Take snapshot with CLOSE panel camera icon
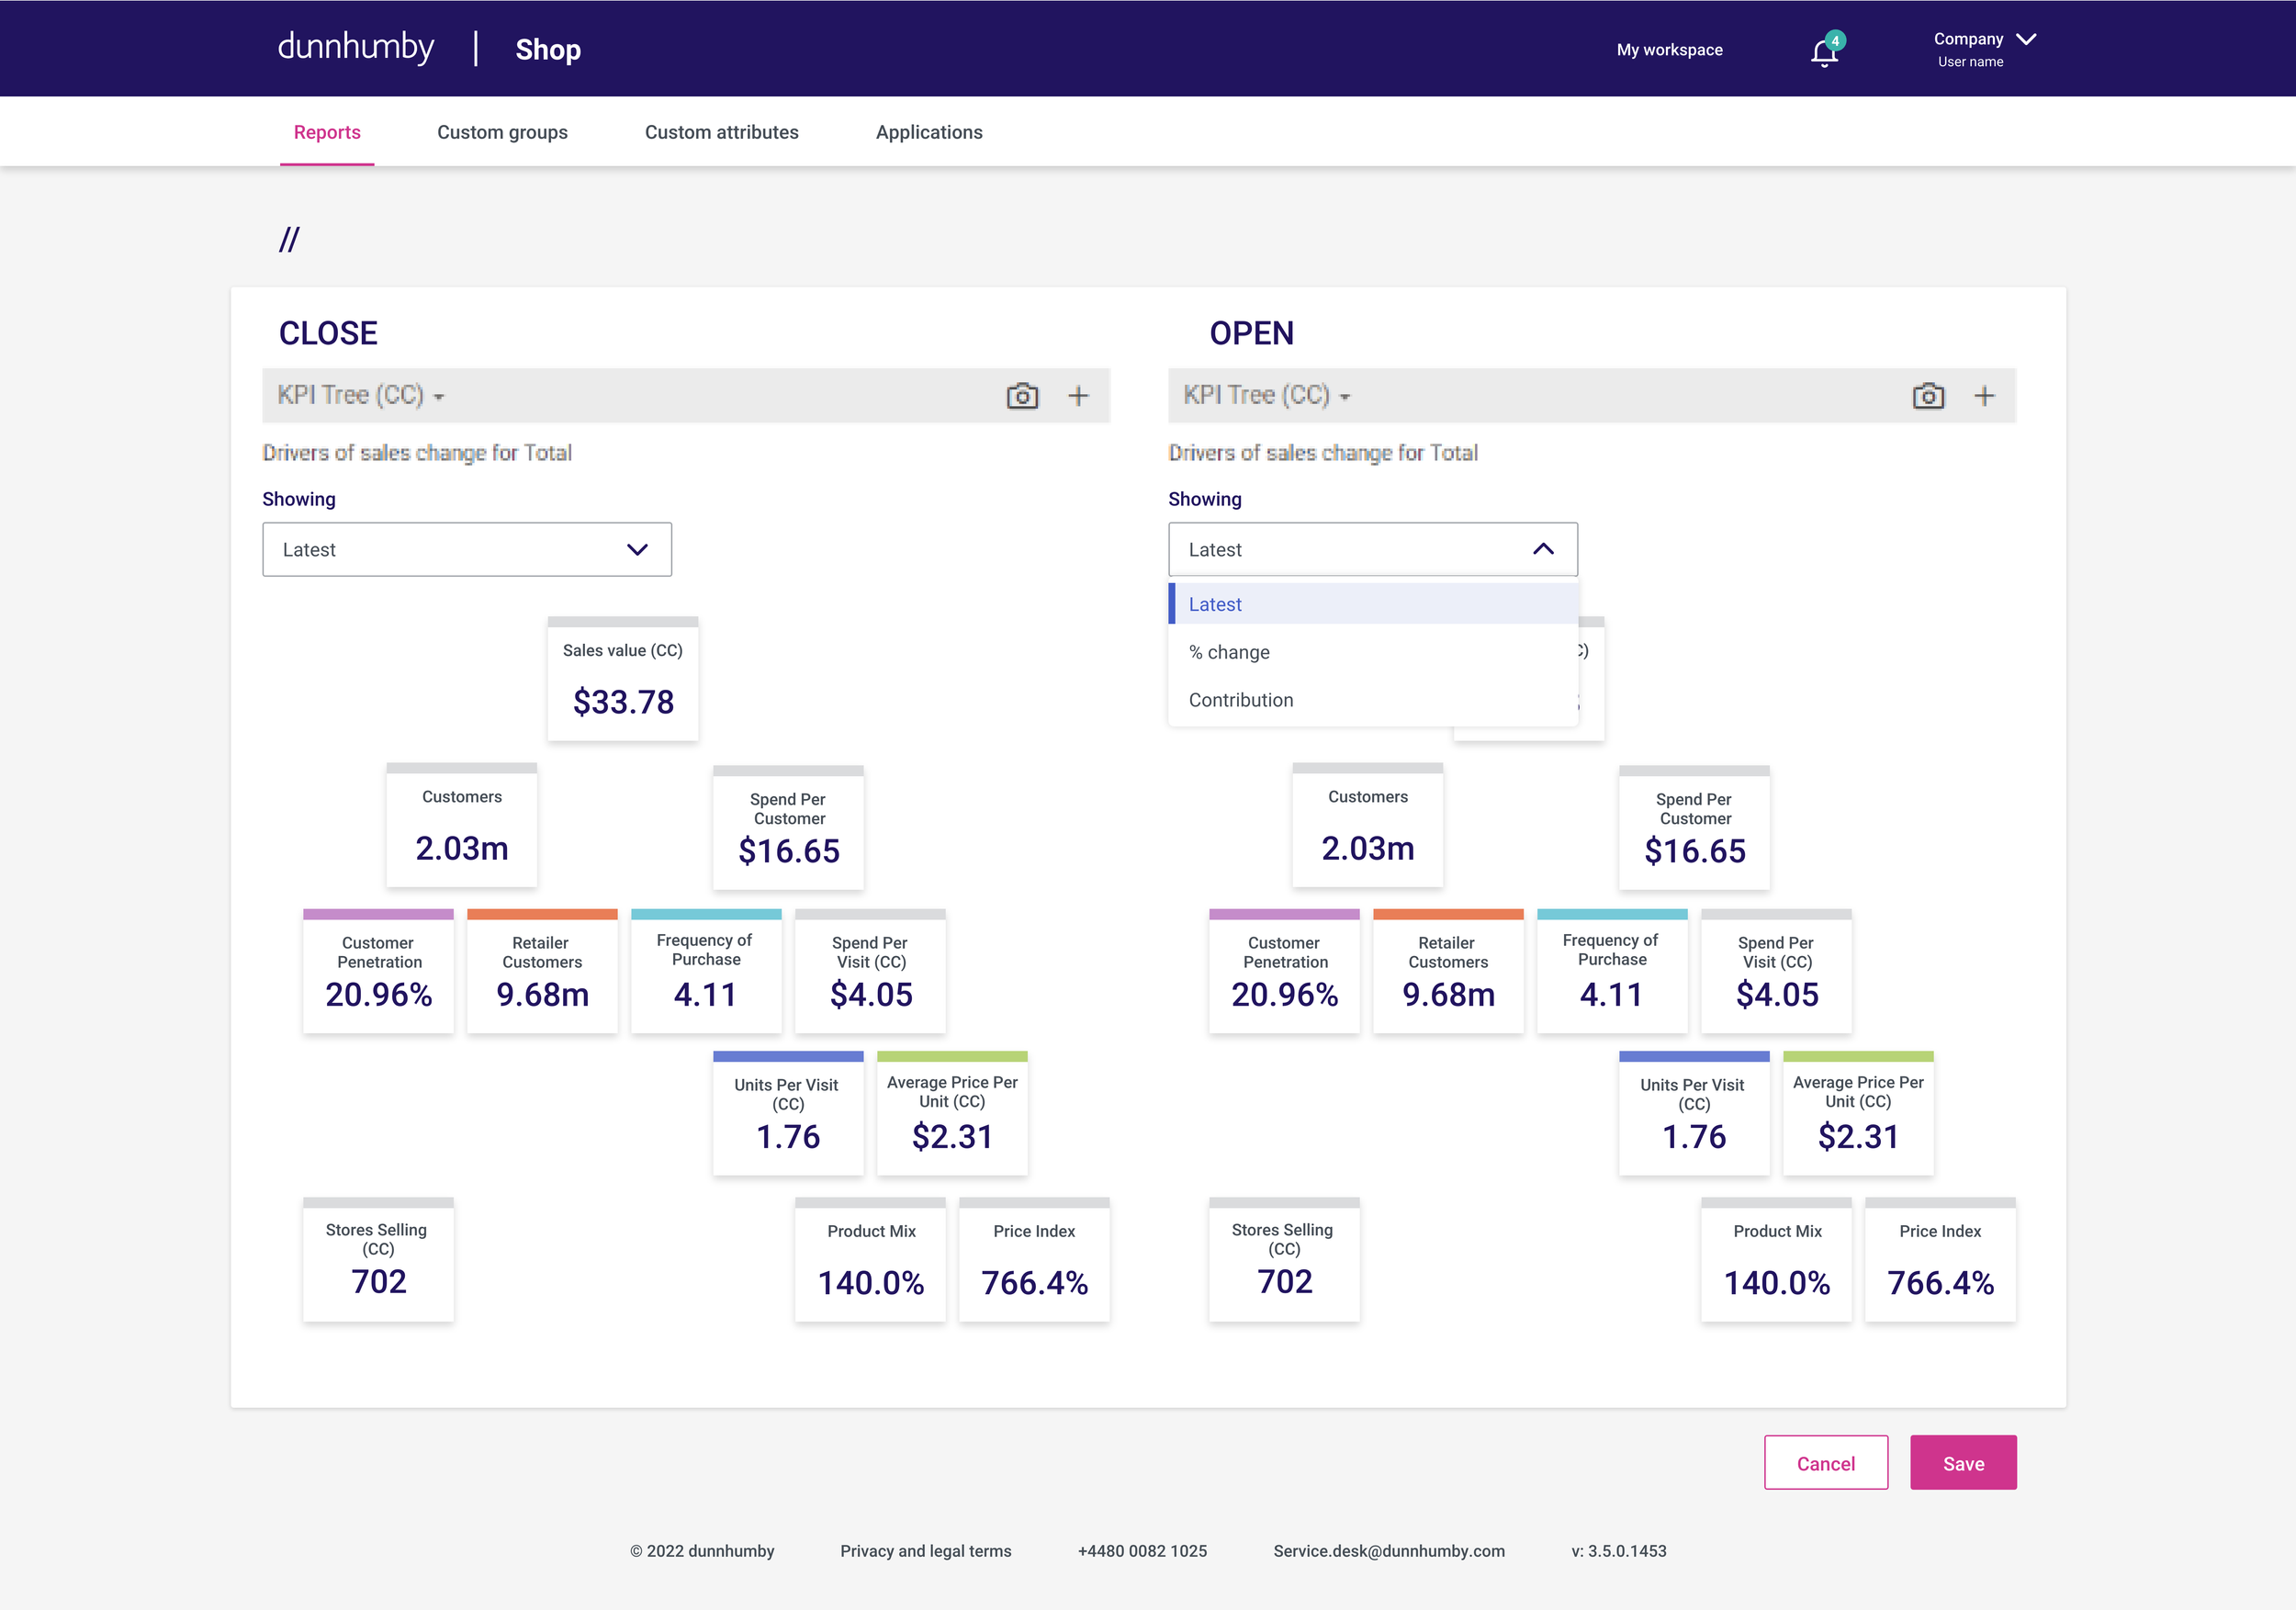The width and height of the screenshot is (2296, 1610). coord(1022,396)
